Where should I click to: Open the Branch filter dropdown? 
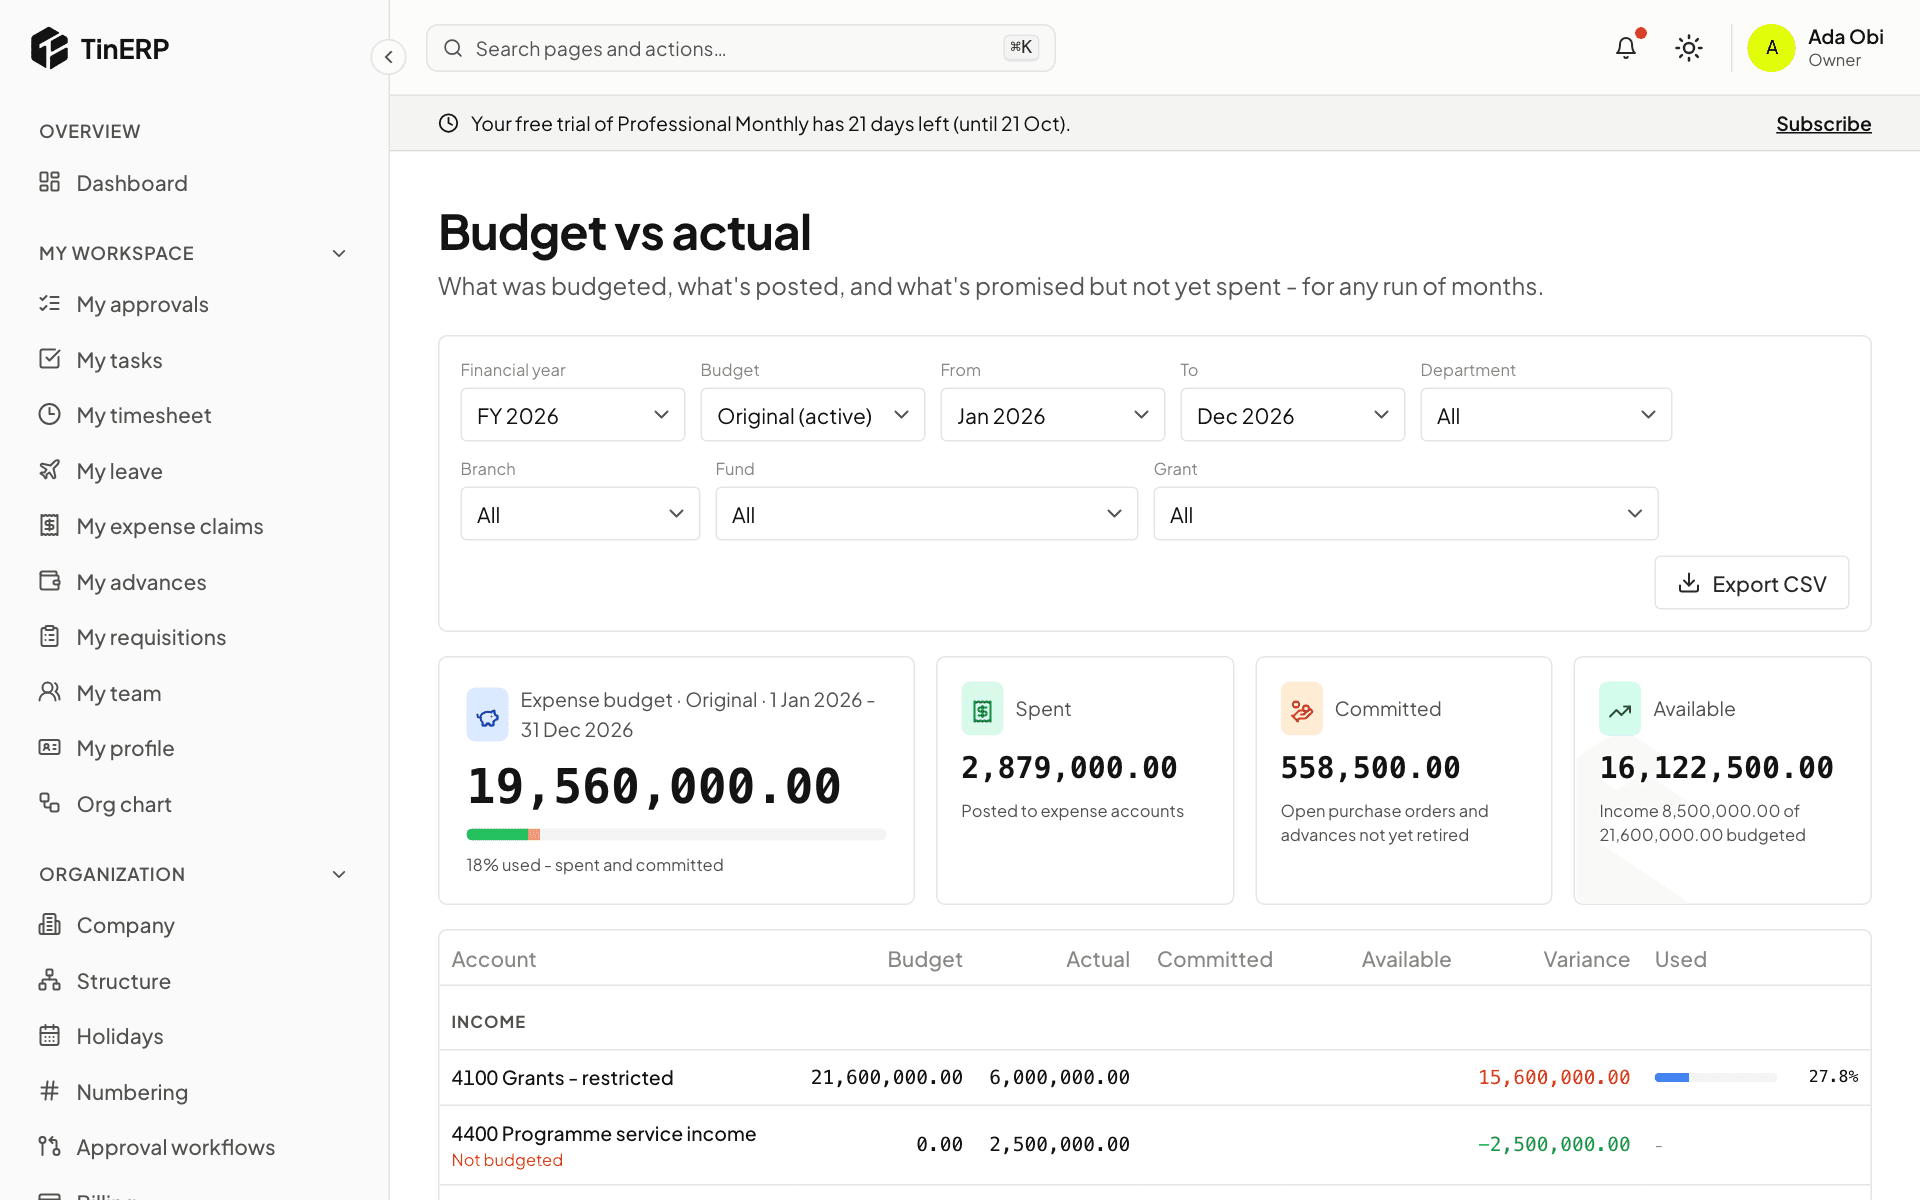[580, 514]
